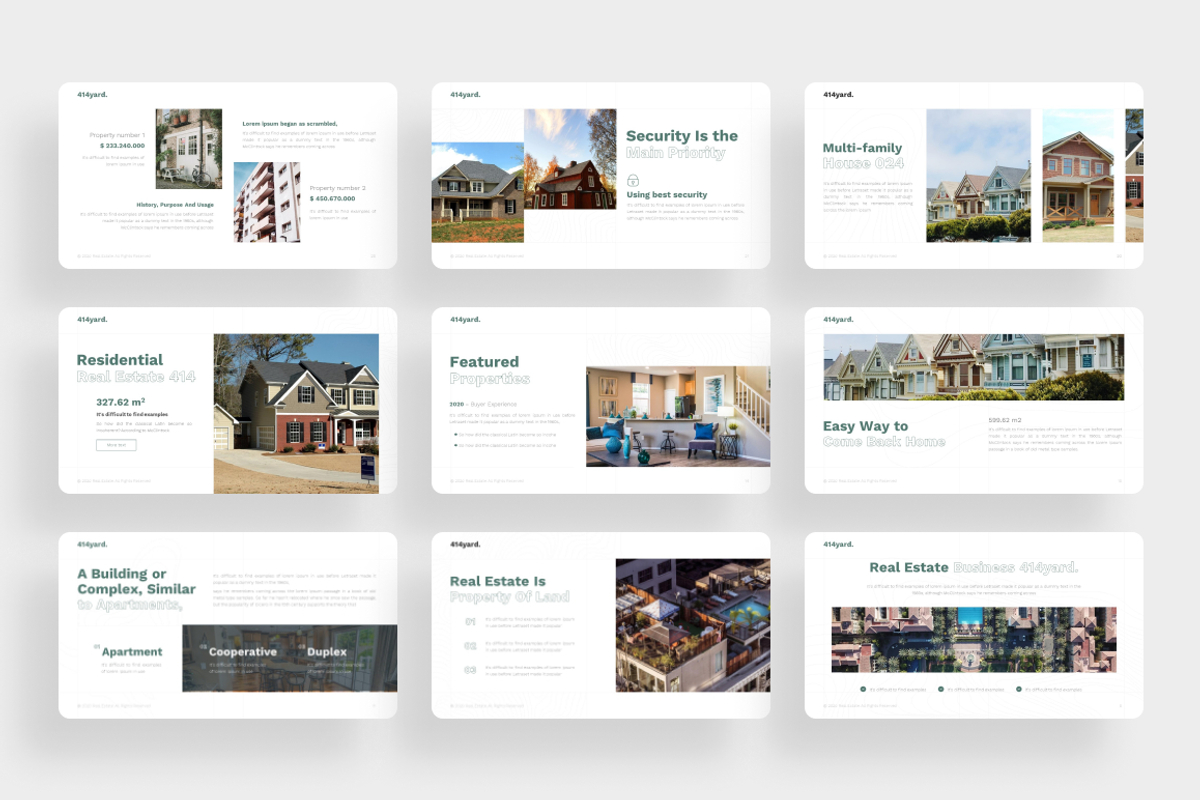Click the price $ 333.340.000
The image size is (1200, 800).
pos(122,145)
